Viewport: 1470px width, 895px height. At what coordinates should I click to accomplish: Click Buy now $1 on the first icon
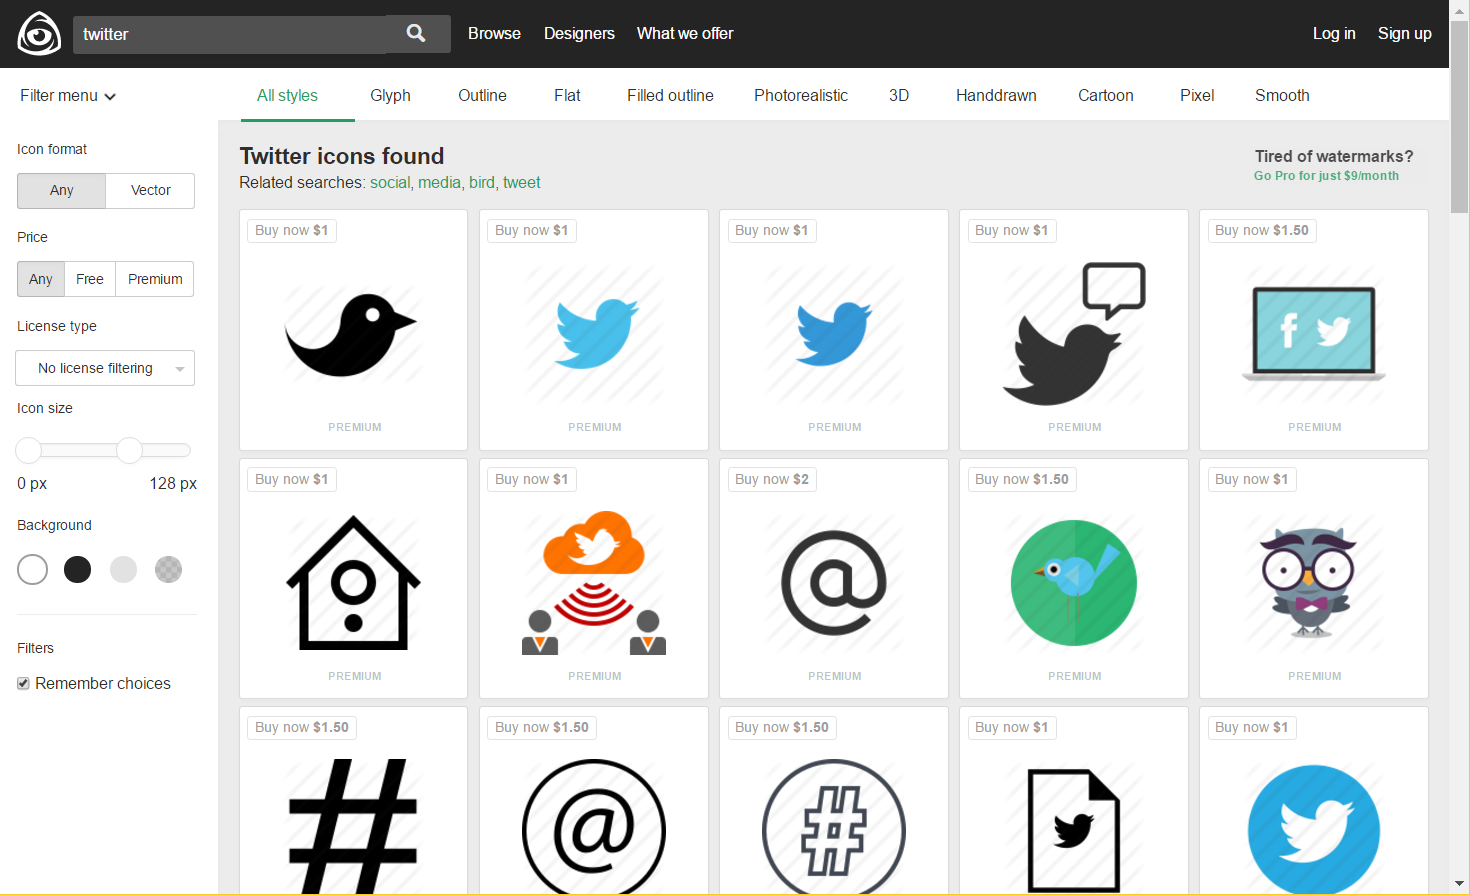coord(291,230)
